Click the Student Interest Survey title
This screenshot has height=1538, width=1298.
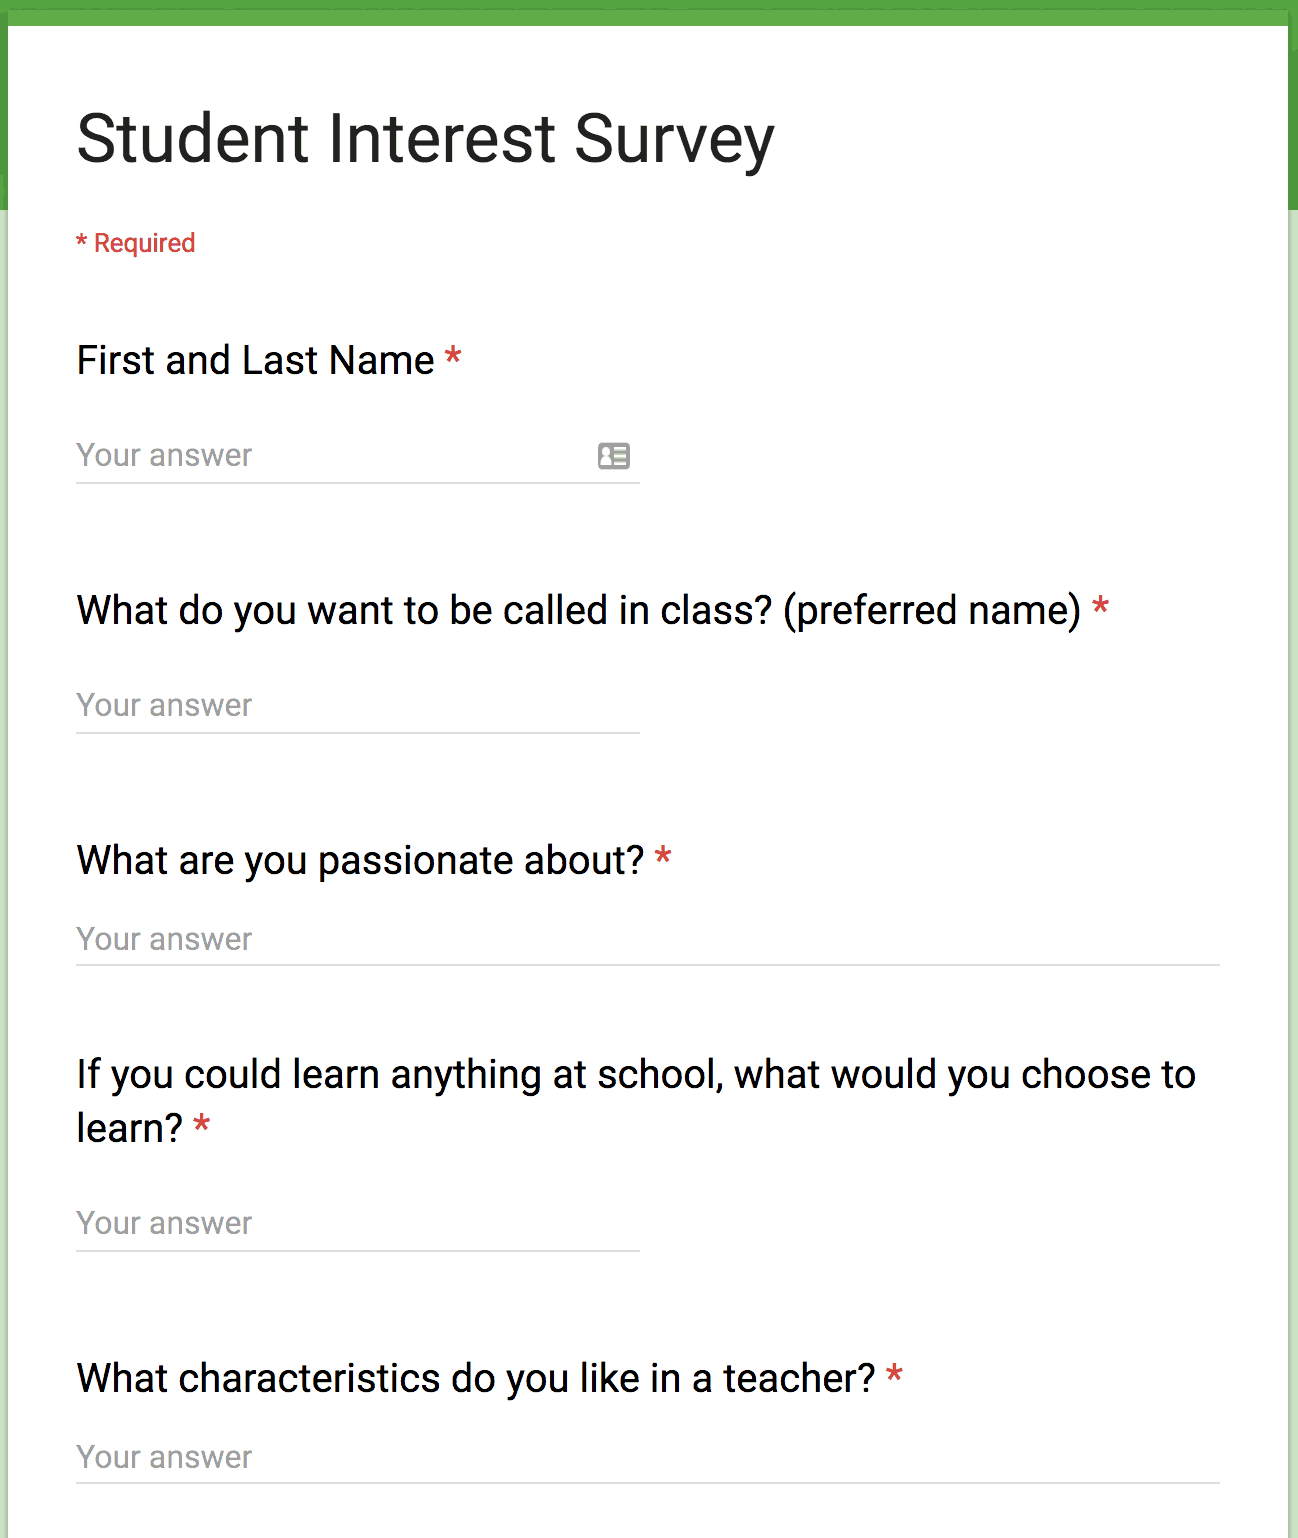(425, 138)
